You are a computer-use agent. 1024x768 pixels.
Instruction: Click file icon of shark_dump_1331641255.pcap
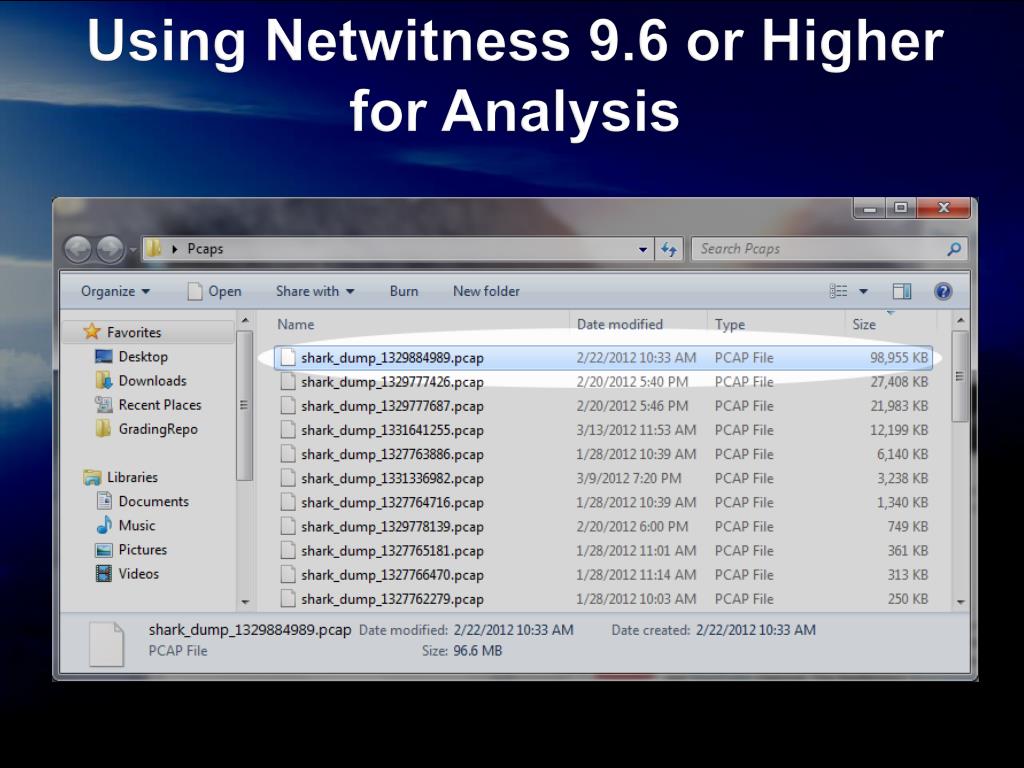288,430
